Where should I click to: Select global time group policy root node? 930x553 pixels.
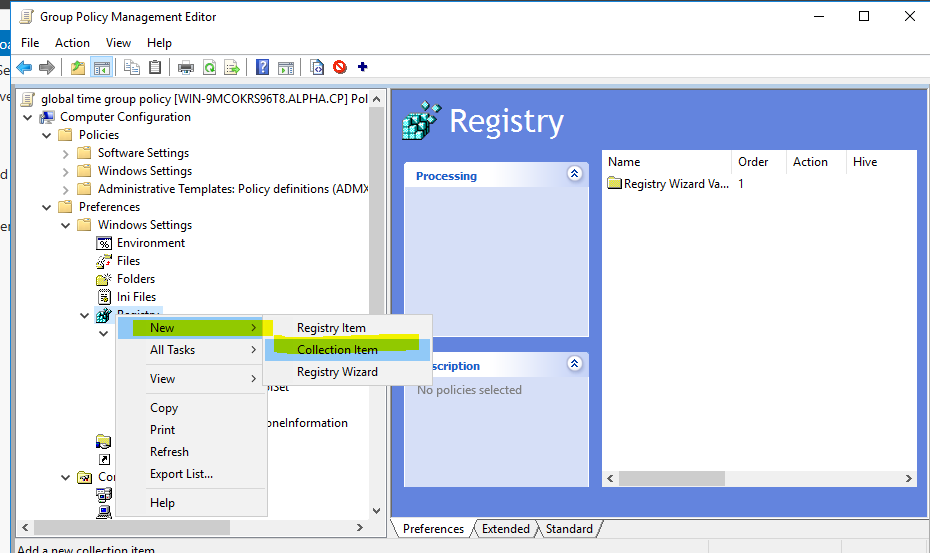[x=204, y=99]
